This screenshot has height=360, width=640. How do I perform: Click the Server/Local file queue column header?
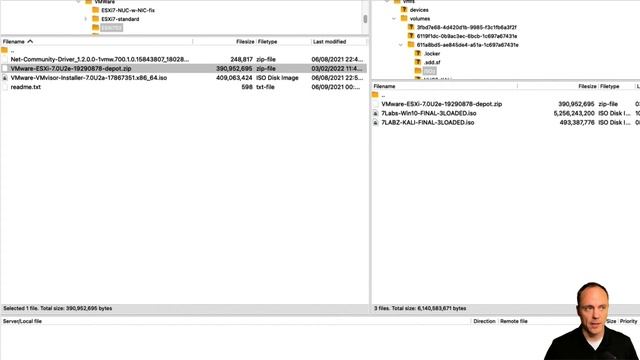(x=22, y=321)
